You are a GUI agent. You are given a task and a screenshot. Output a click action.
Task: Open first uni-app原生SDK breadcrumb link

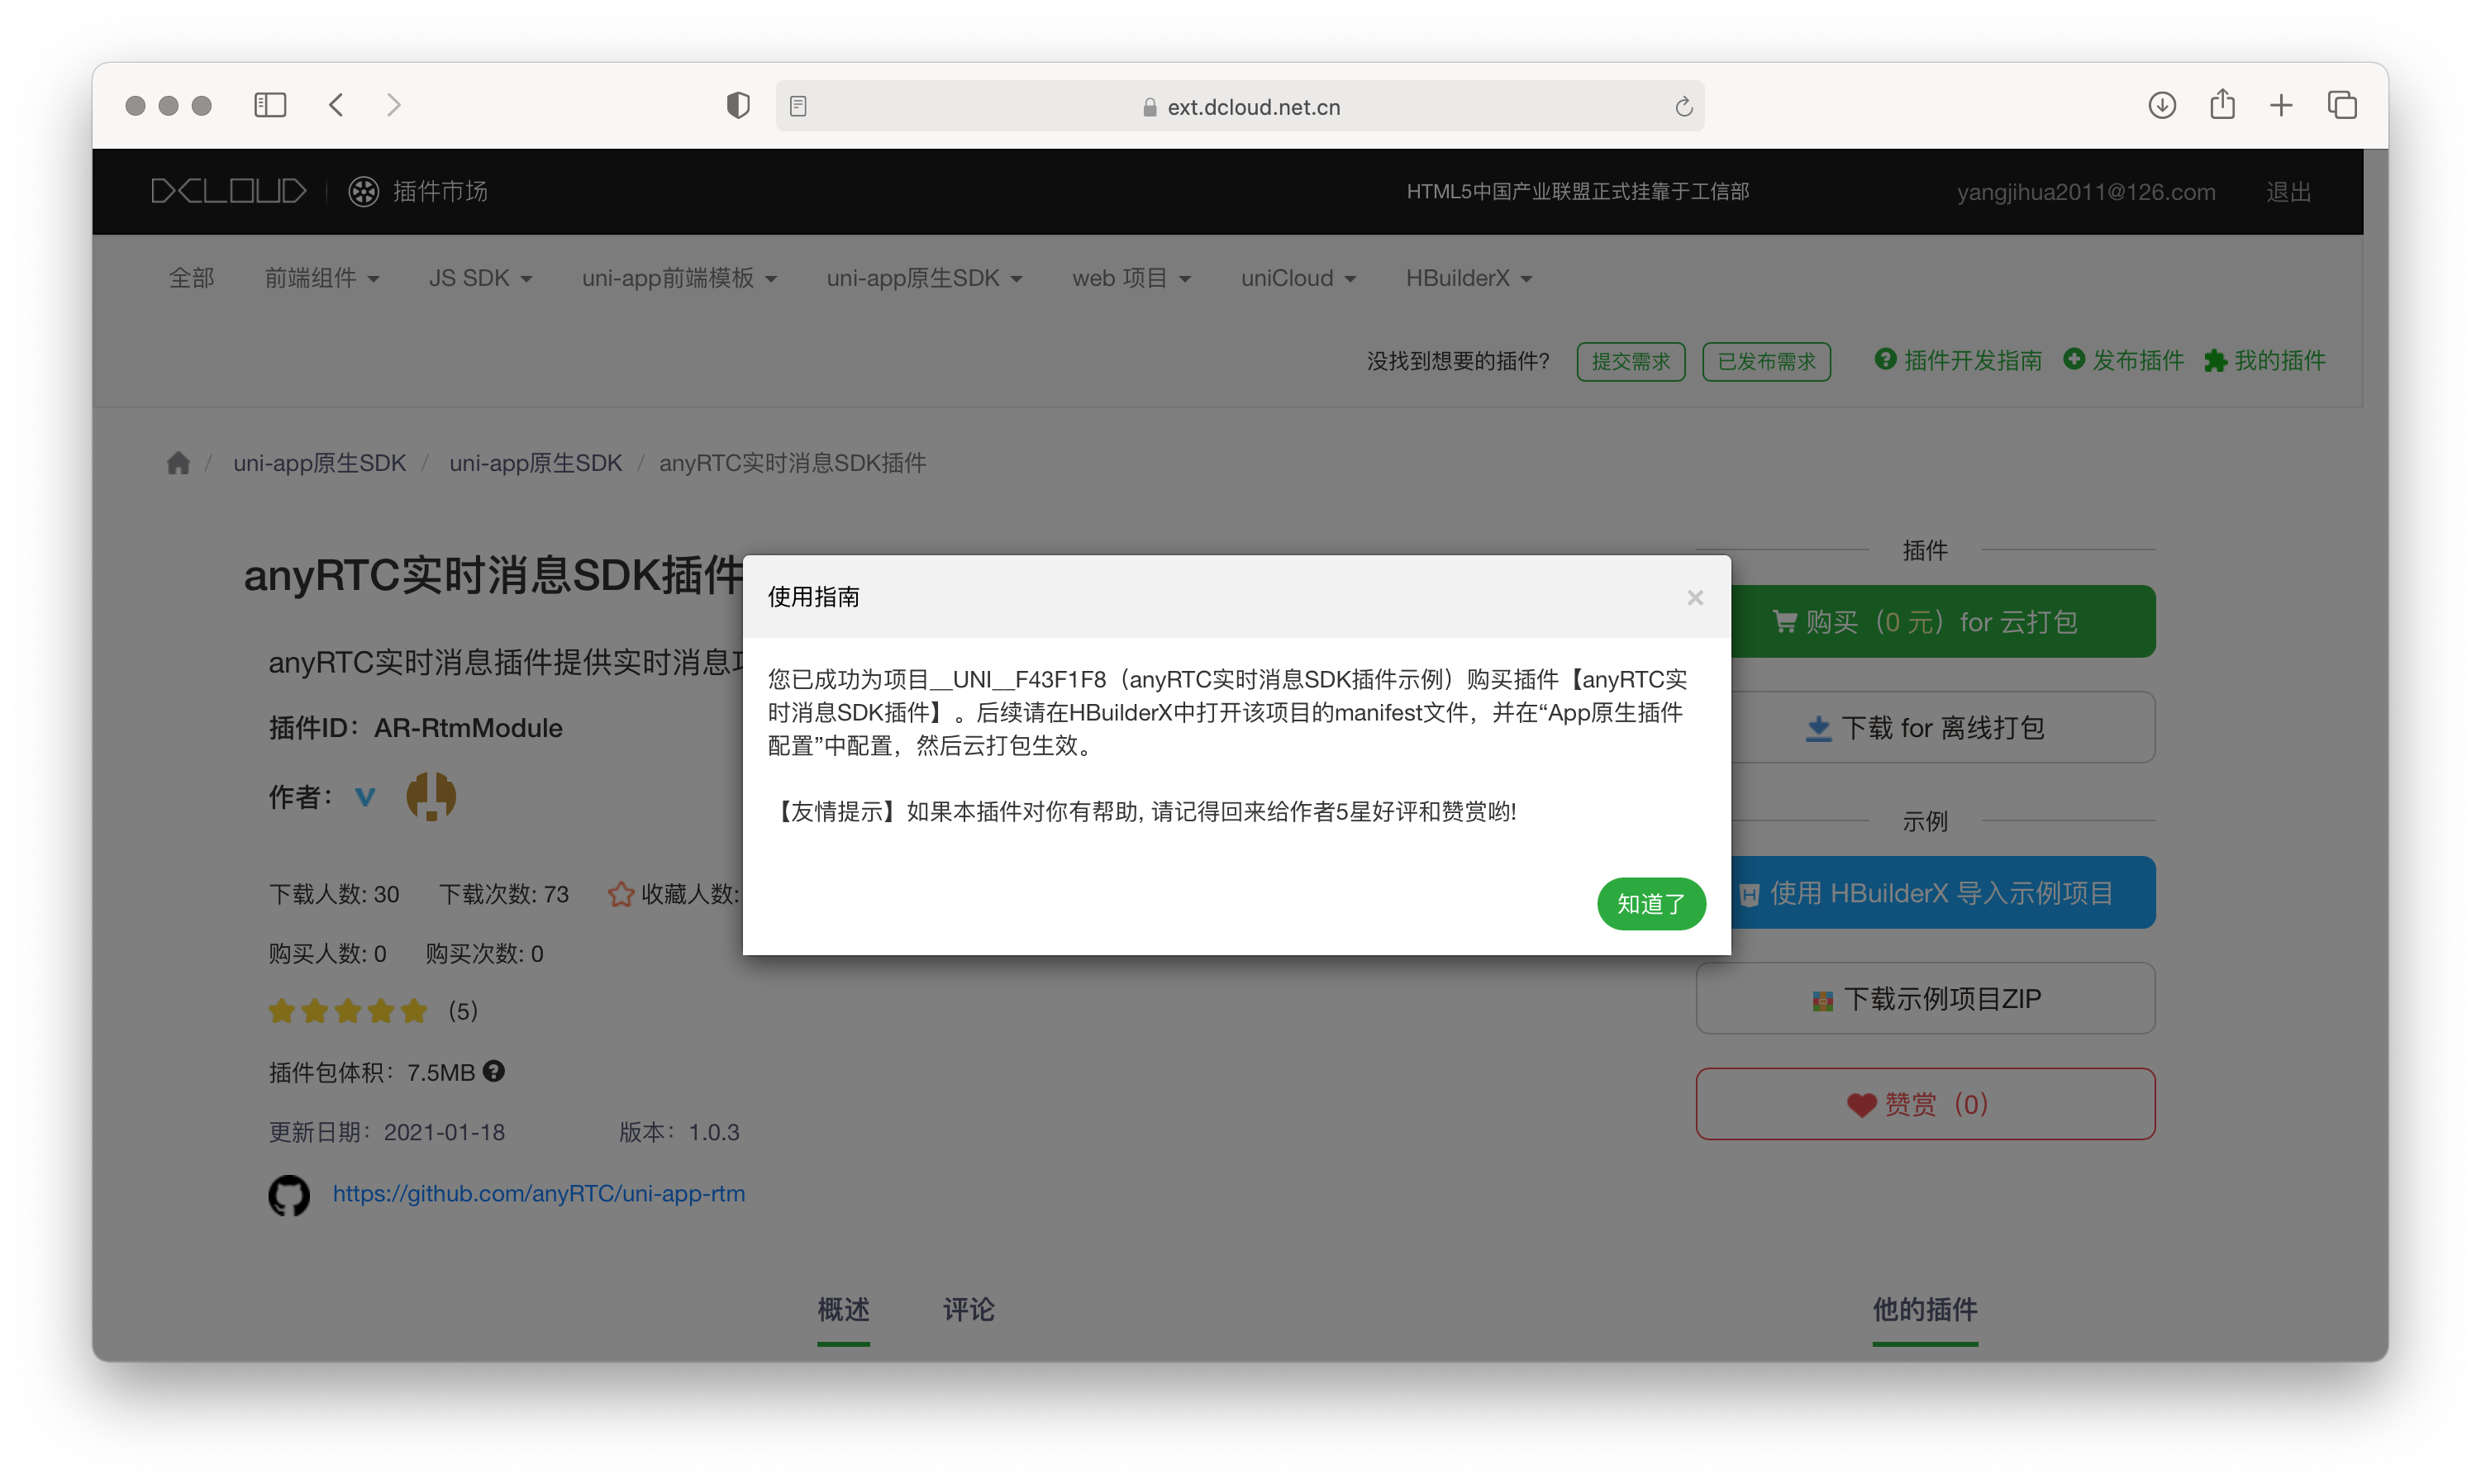click(x=319, y=462)
